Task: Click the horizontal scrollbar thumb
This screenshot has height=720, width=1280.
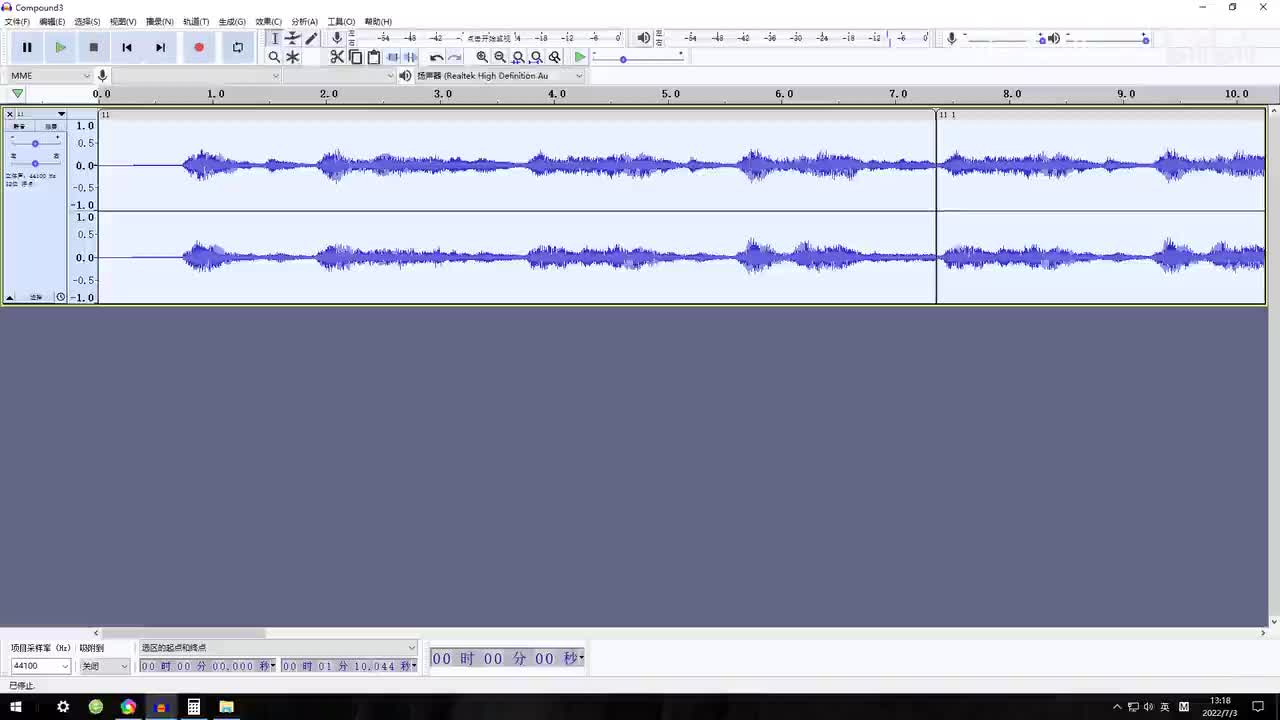Action: 183,633
